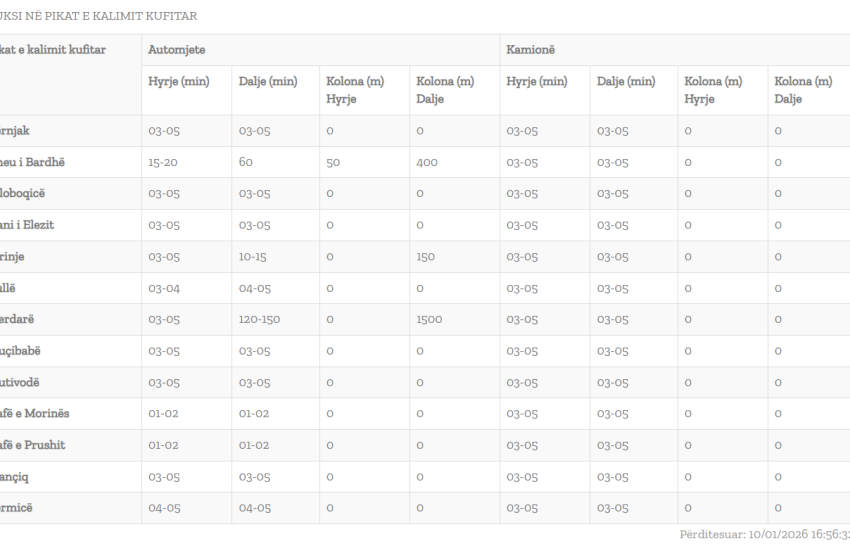The width and height of the screenshot is (850, 560).
Task: Select the Hani i Elezit row label
Action: click(x=27, y=225)
